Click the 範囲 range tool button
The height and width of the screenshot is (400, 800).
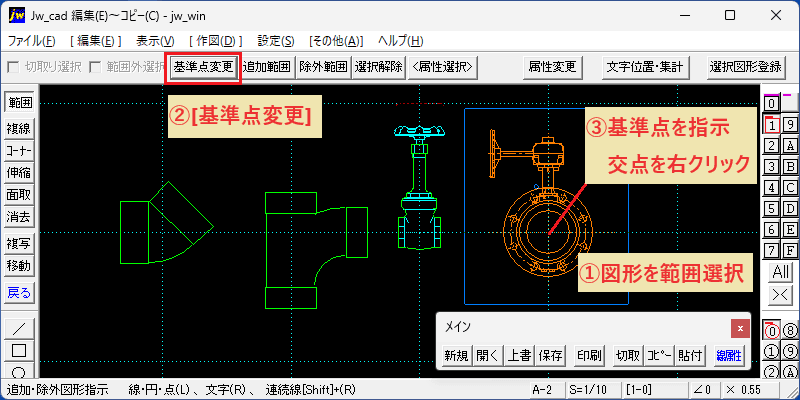19,103
